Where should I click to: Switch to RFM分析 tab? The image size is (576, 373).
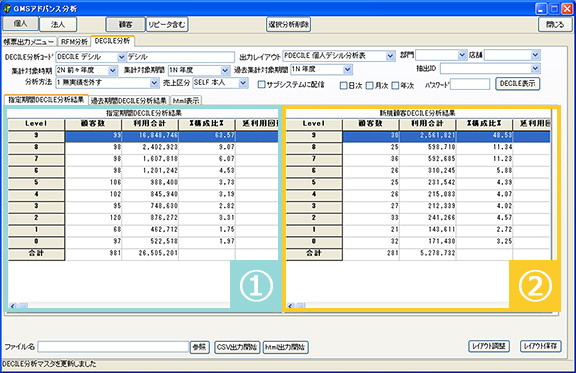click(x=74, y=42)
